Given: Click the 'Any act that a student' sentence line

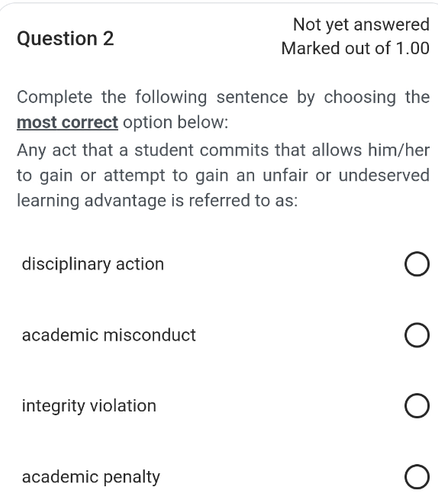Looking at the screenshot, I should [x=223, y=150].
